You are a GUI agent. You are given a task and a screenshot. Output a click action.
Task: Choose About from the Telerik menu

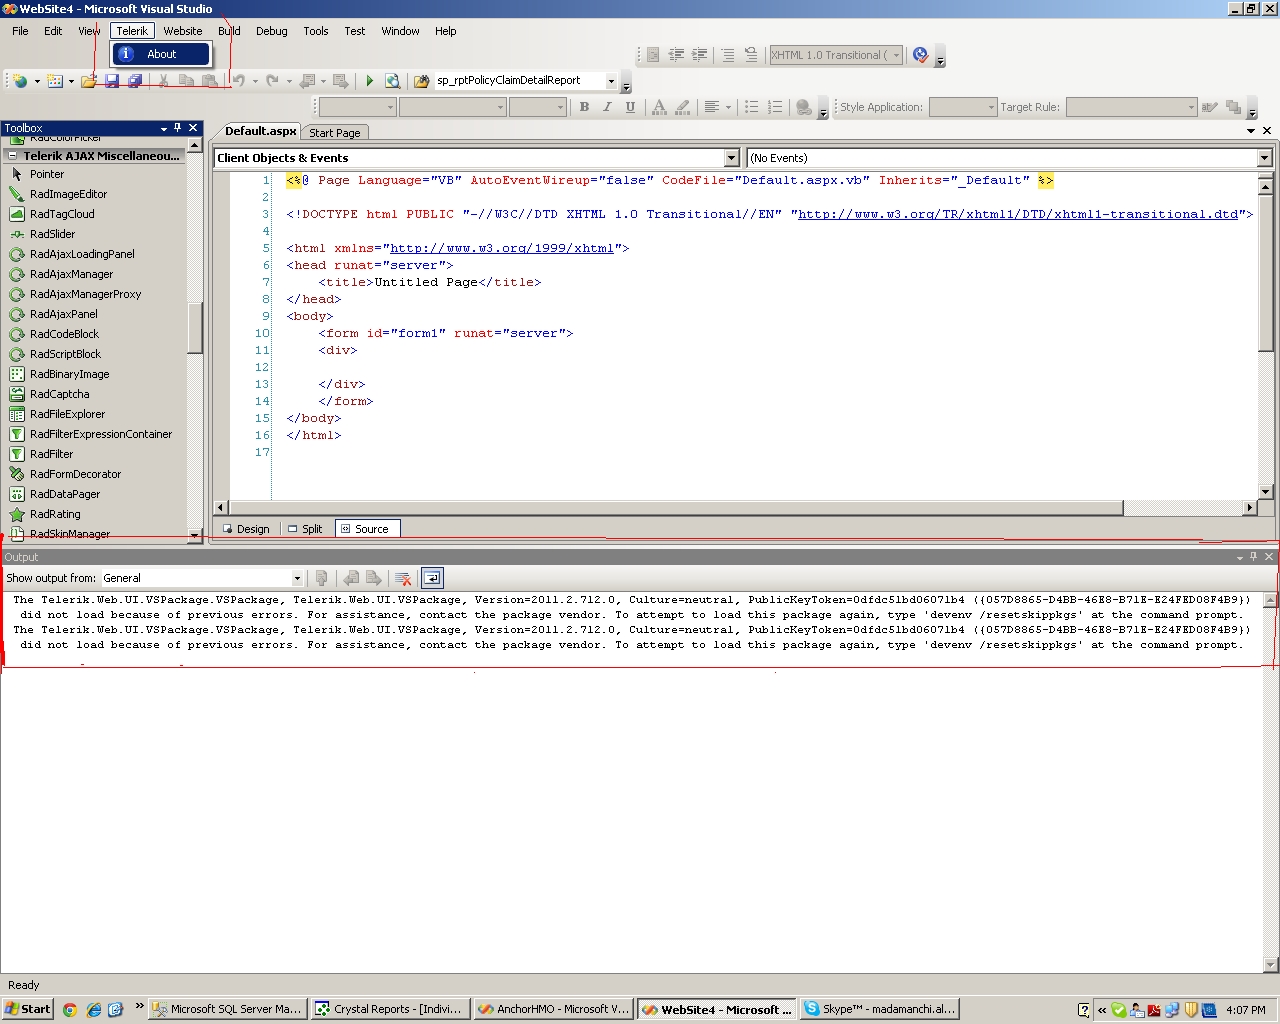(x=161, y=54)
